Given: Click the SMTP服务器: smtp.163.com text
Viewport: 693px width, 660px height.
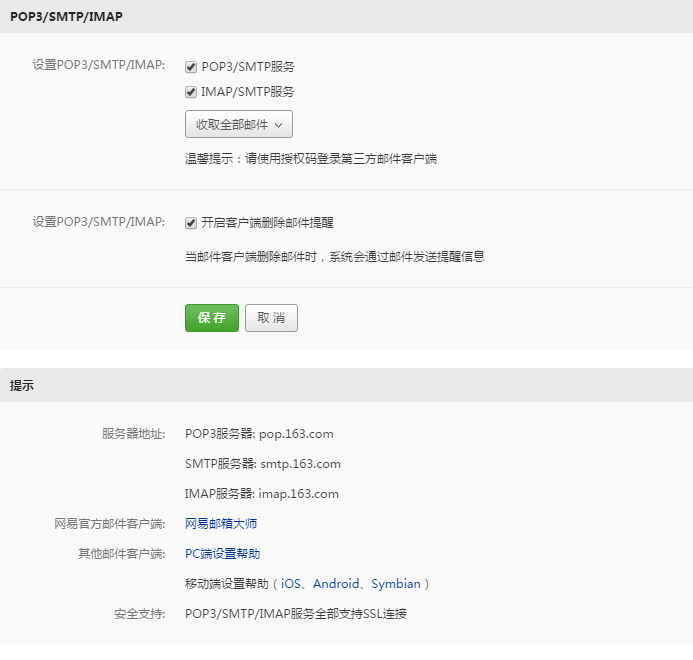Looking at the screenshot, I should pyautogui.click(x=263, y=464).
